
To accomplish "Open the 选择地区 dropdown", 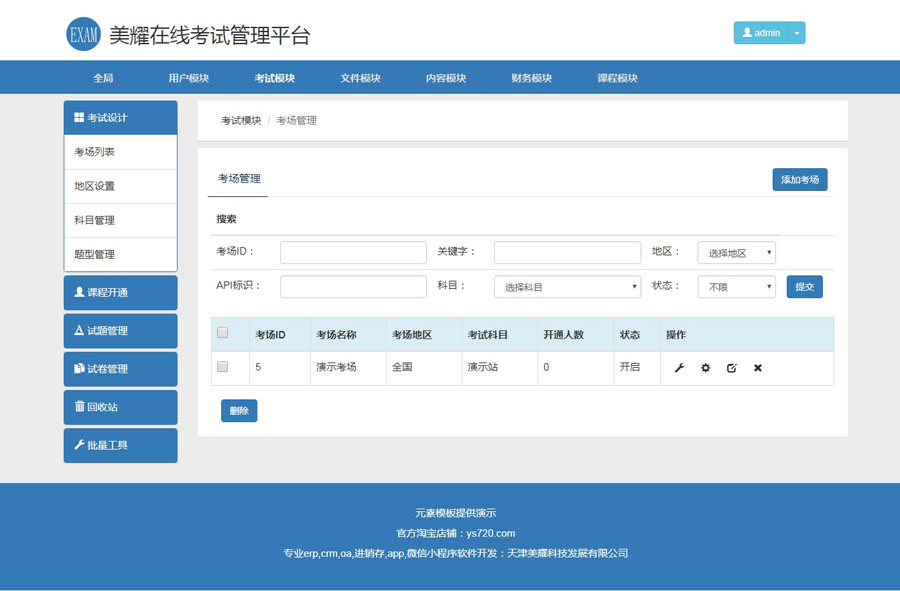I will point(736,252).
